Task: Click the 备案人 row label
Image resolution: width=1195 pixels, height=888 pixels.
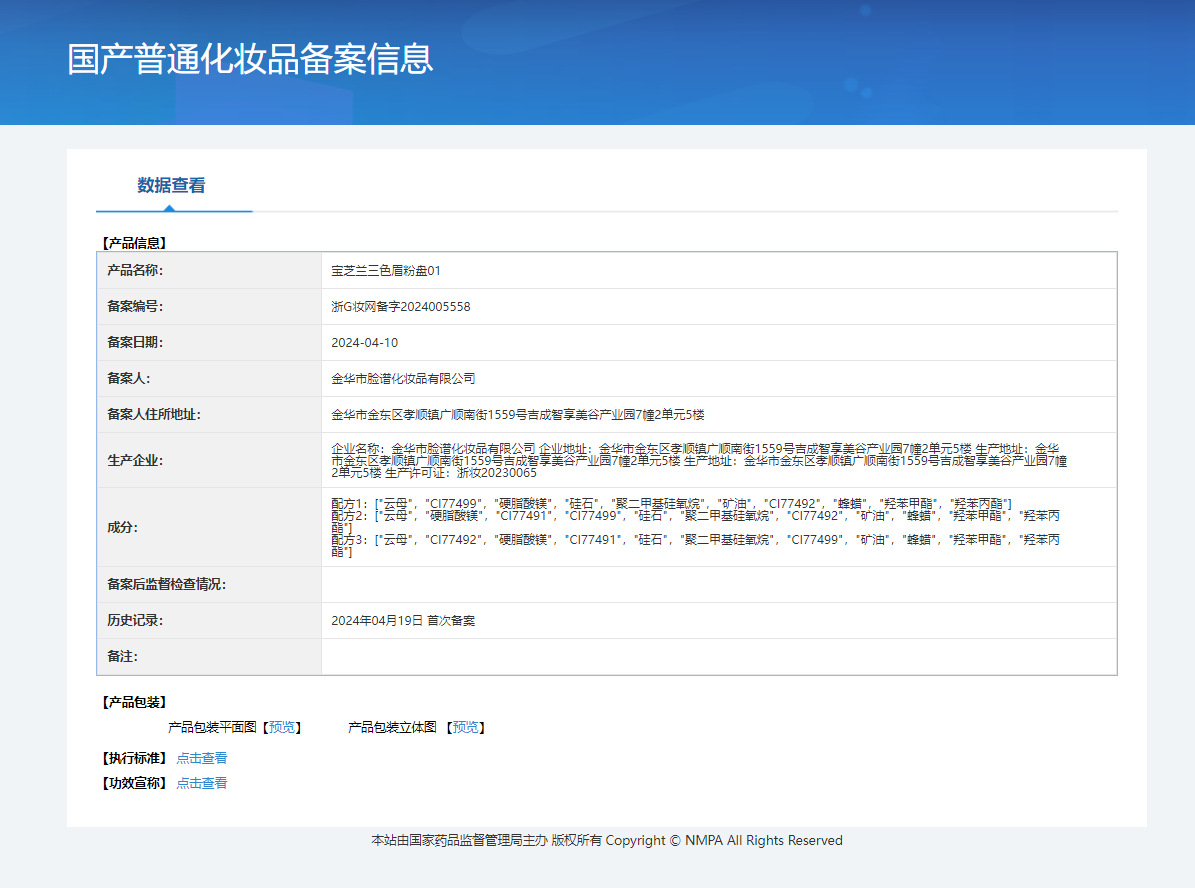Action: 129,378
